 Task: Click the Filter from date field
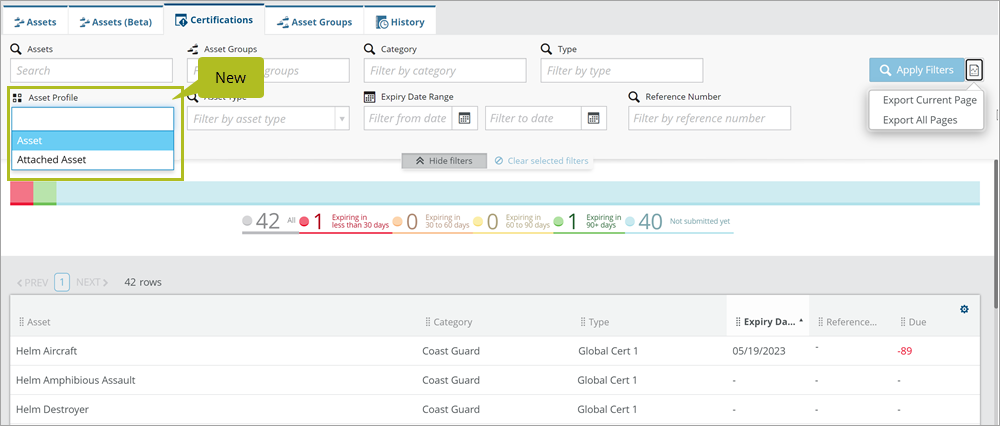click(x=408, y=118)
